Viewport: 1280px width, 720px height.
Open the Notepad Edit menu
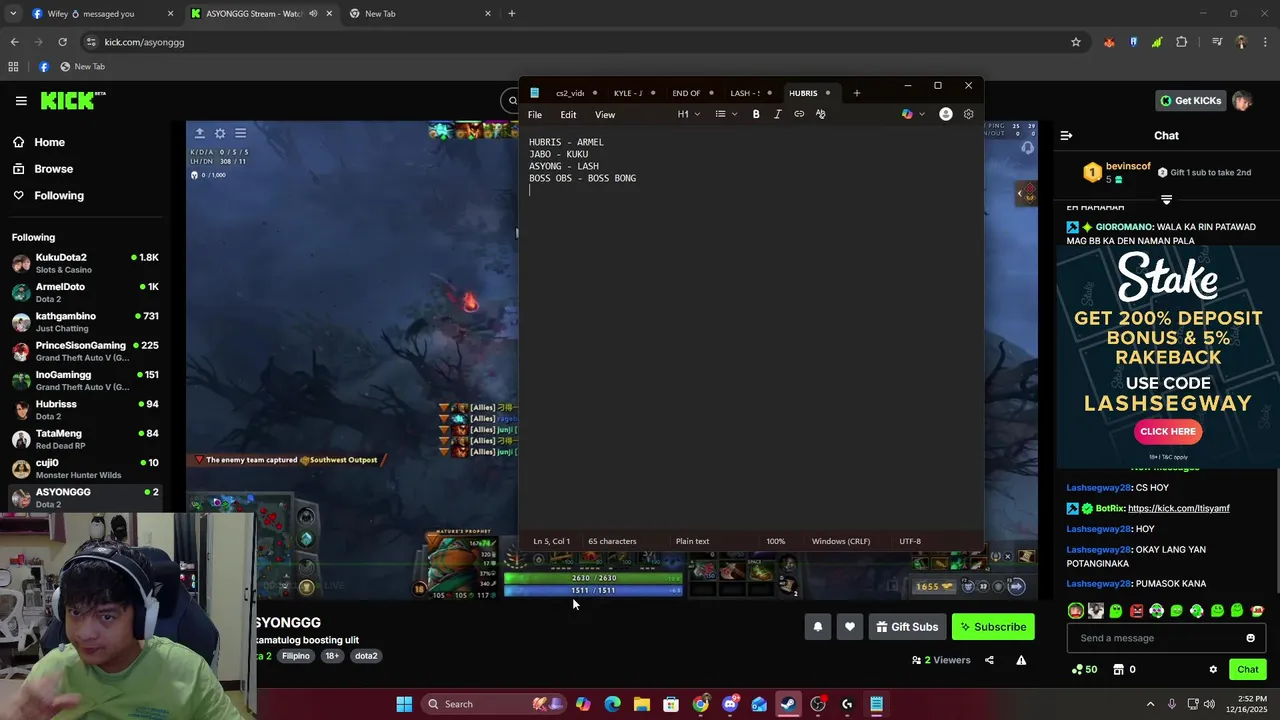coord(568,115)
